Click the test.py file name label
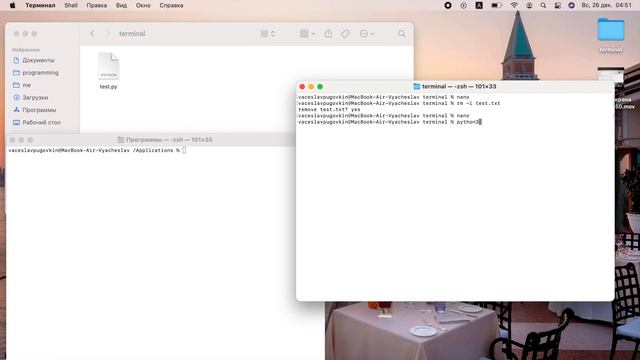Screen dimensions: 640x360 [109, 87]
